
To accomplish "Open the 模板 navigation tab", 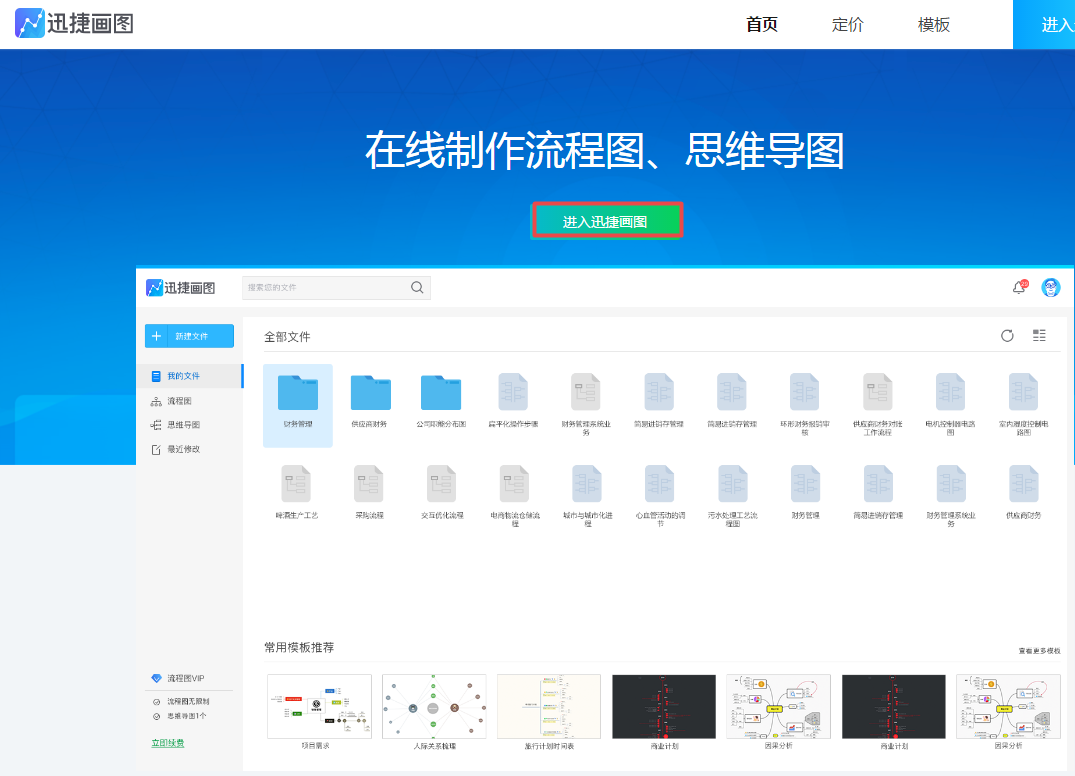I will click(x=934, y=25).
